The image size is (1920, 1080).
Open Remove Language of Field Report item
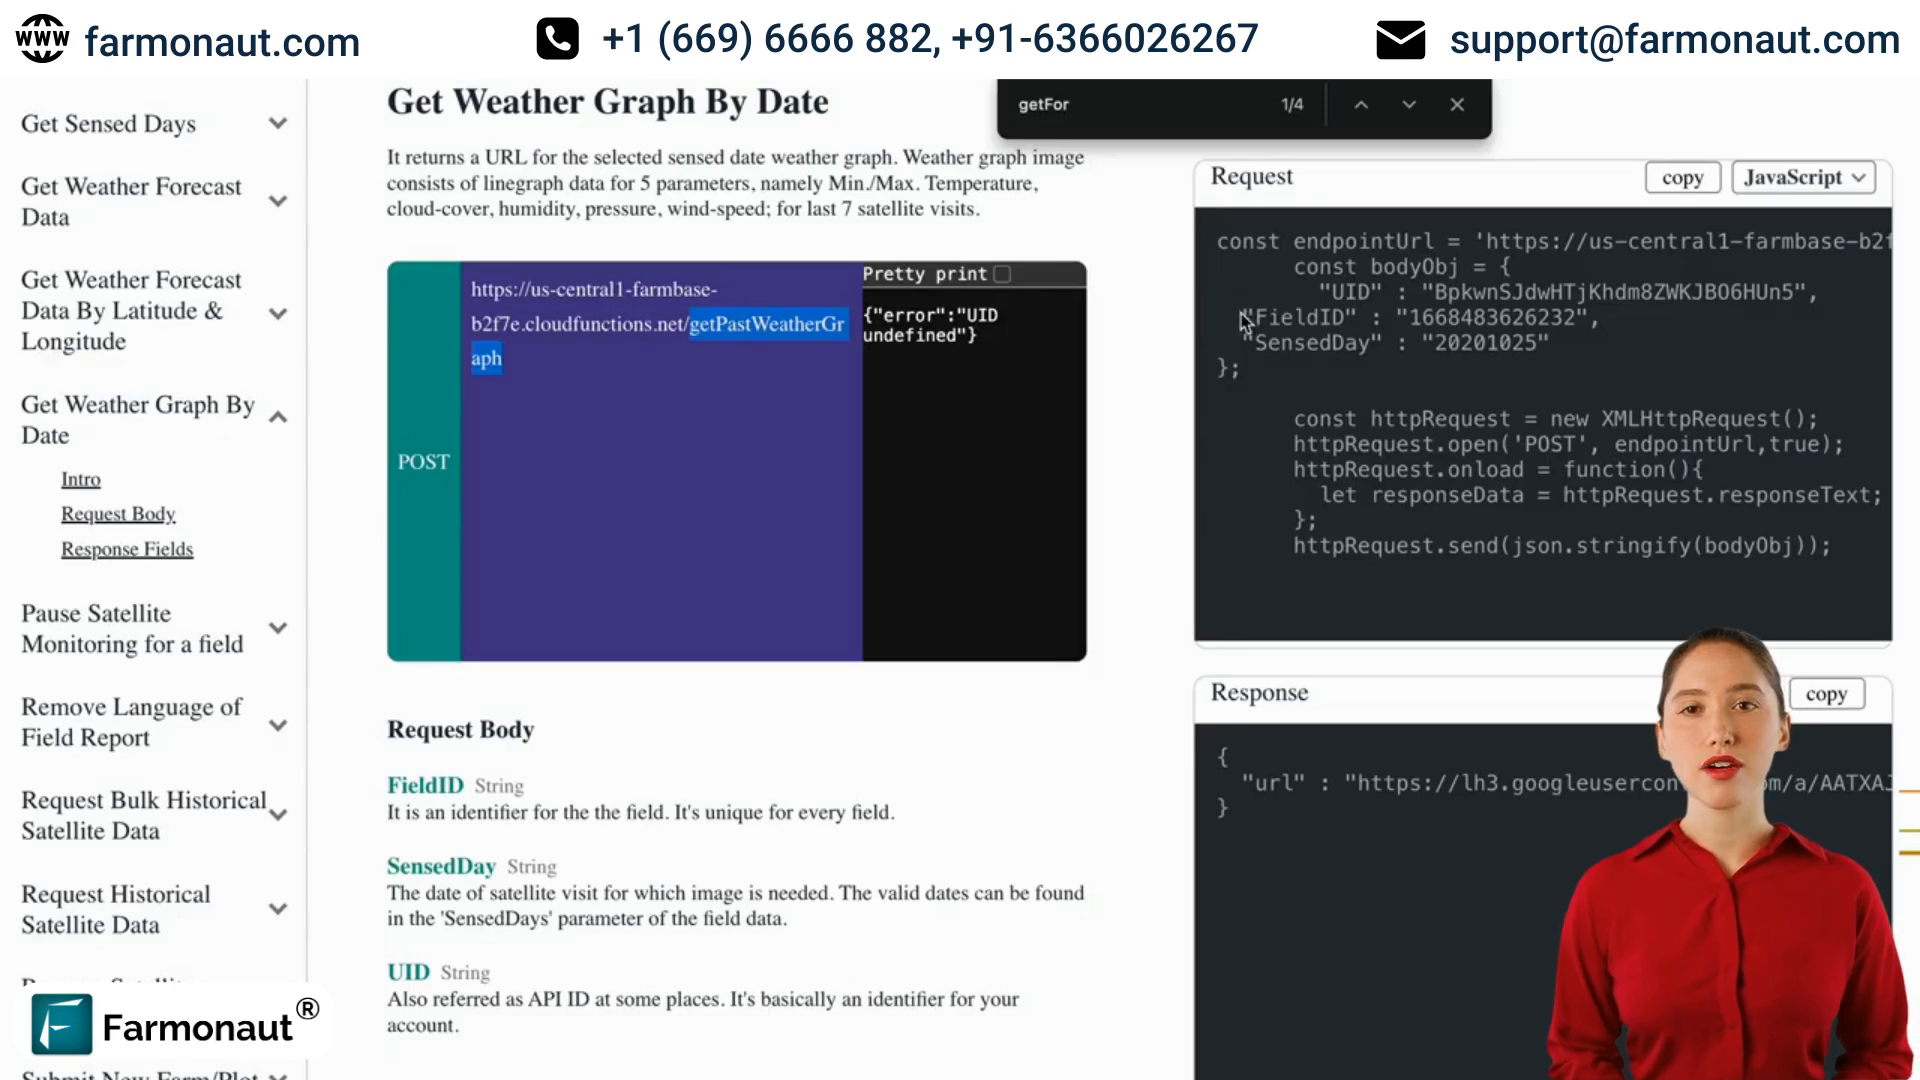coord(131,722)
